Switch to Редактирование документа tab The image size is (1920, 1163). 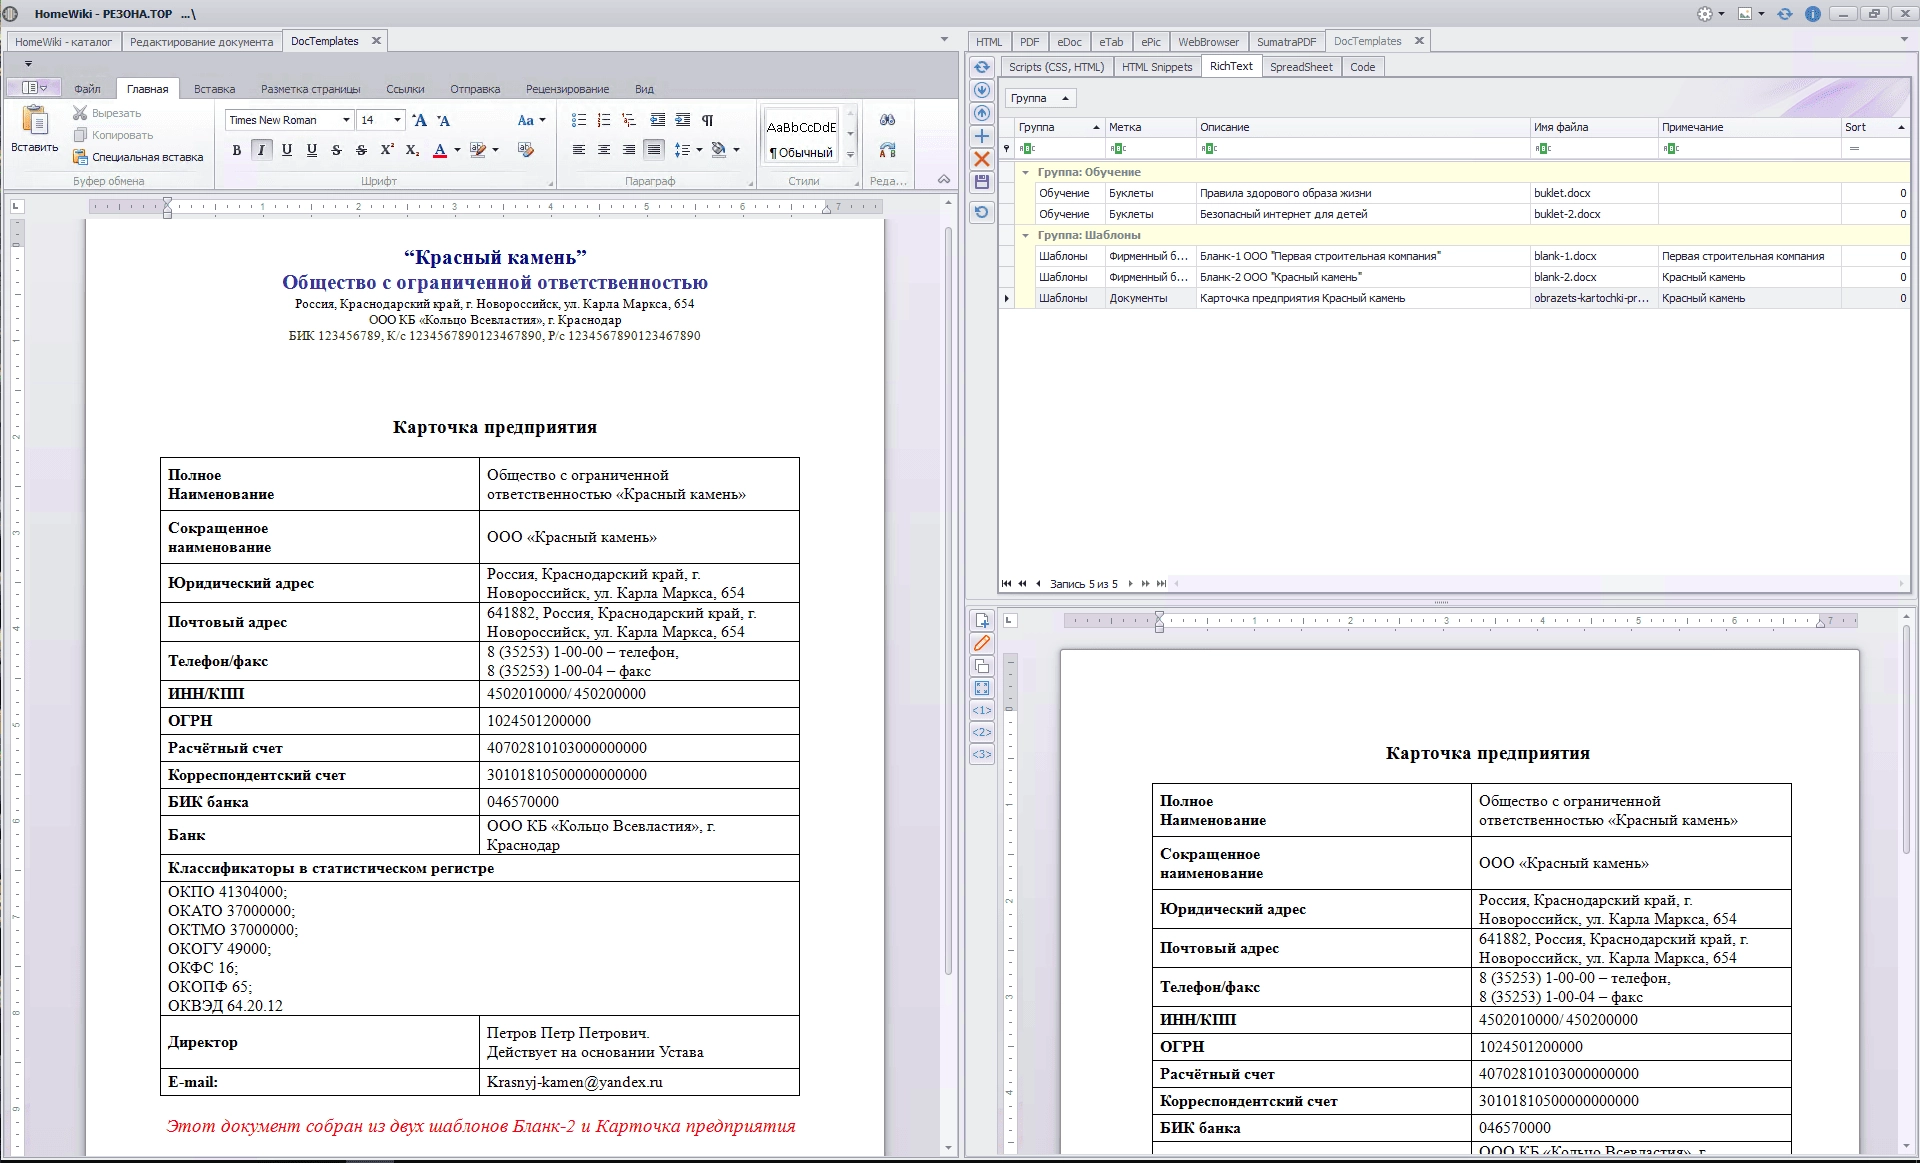click(x=201, y=42)
